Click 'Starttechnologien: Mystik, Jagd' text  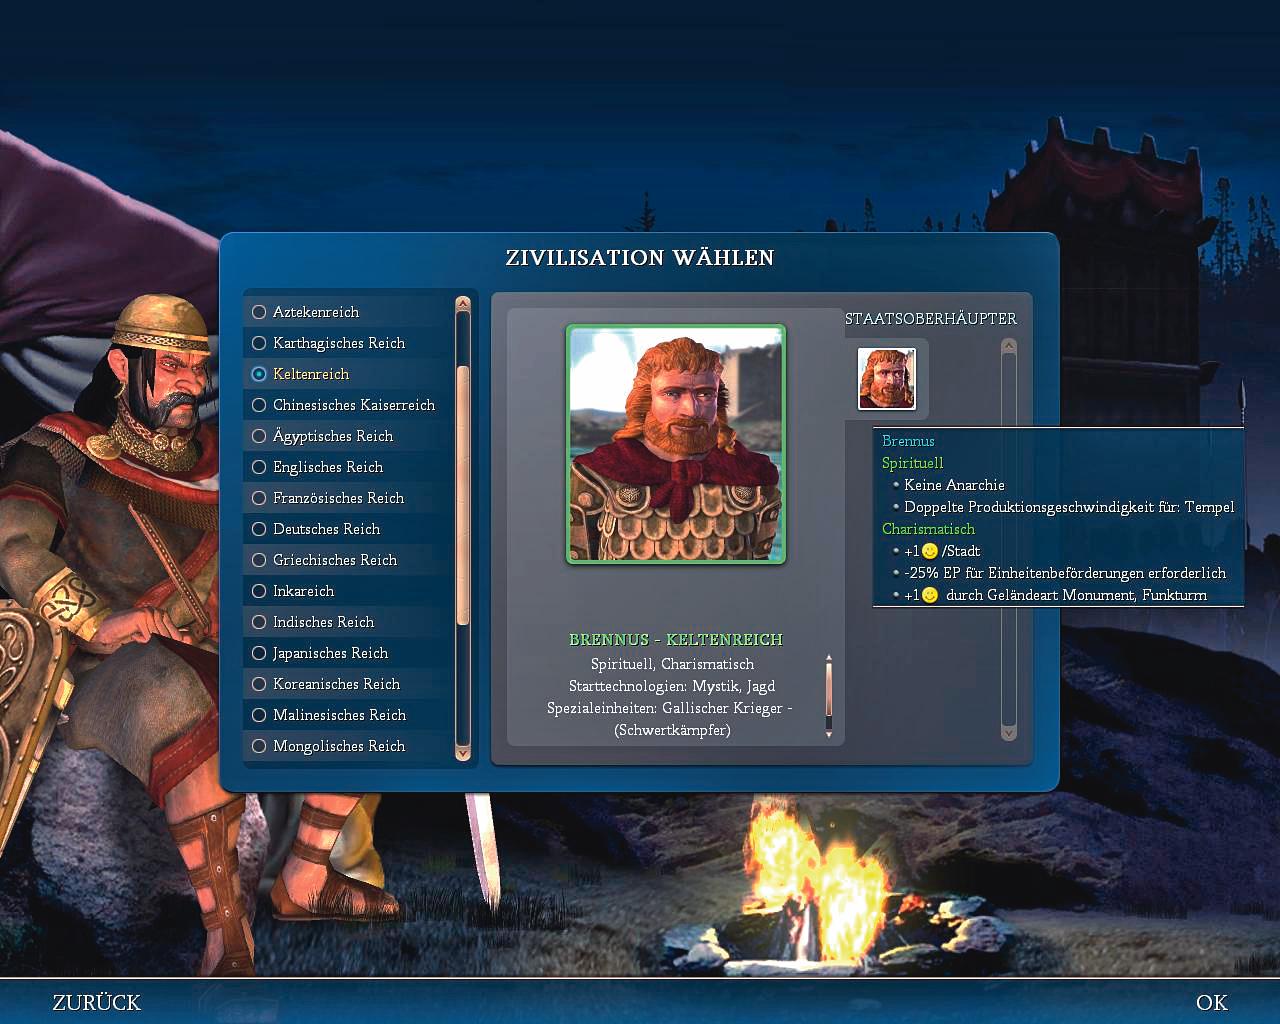pos(672,686)
